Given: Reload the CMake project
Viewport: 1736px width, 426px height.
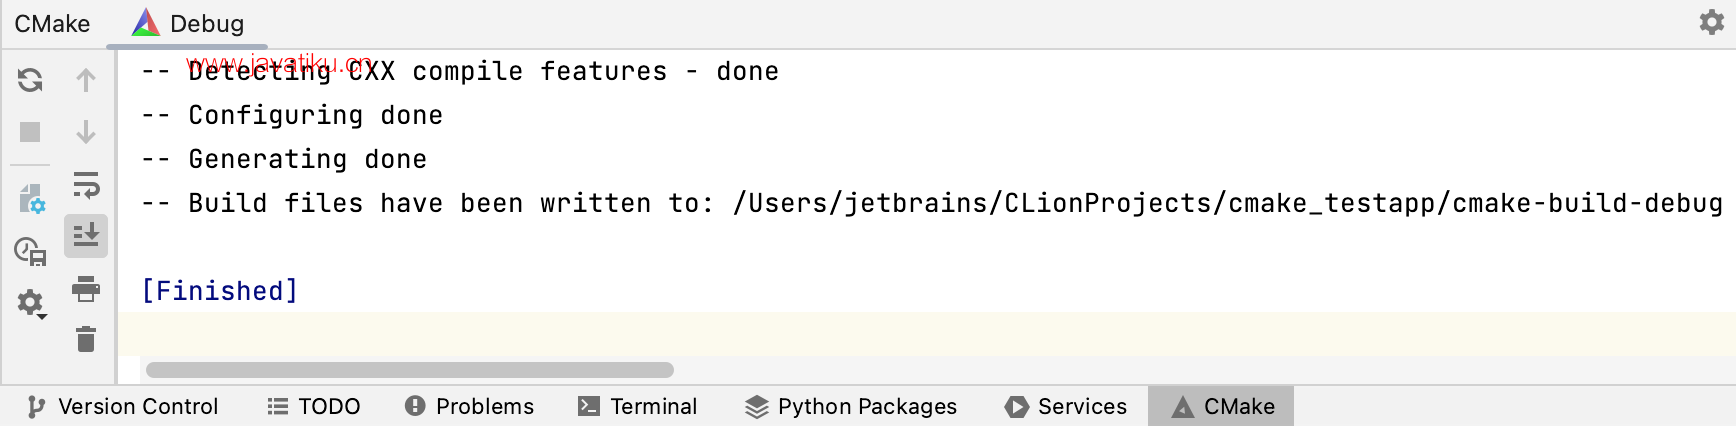Looking at the screenshot, I should 30,80.
